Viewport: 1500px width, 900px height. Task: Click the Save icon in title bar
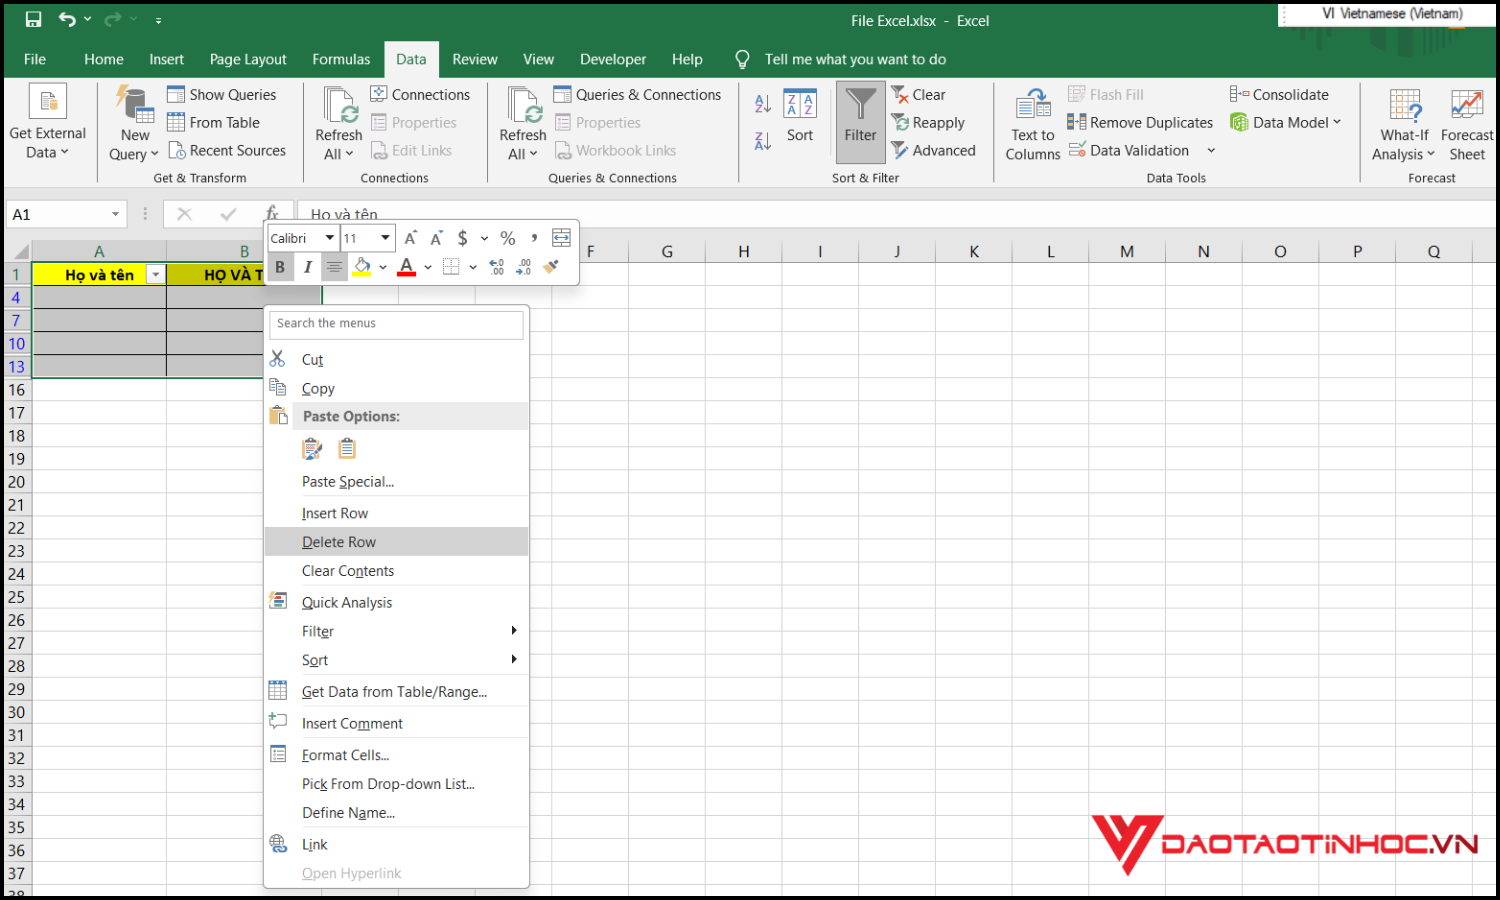pos(33,20)
